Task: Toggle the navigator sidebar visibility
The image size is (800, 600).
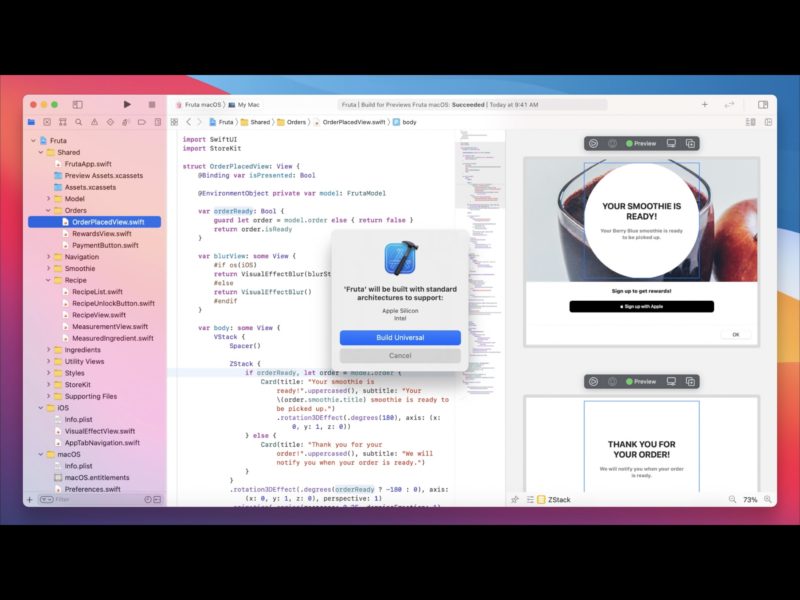Action: 78,105
